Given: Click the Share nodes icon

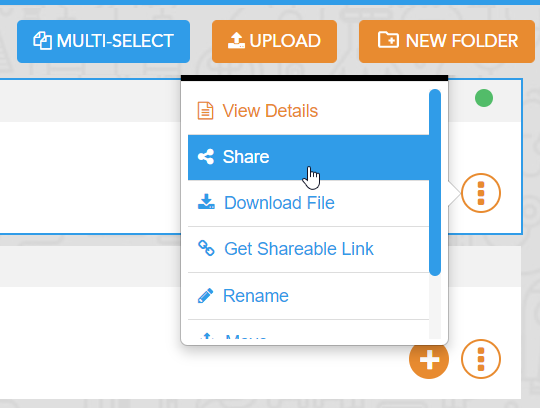Looking at the screenshot, I should (x=206, y=157).
